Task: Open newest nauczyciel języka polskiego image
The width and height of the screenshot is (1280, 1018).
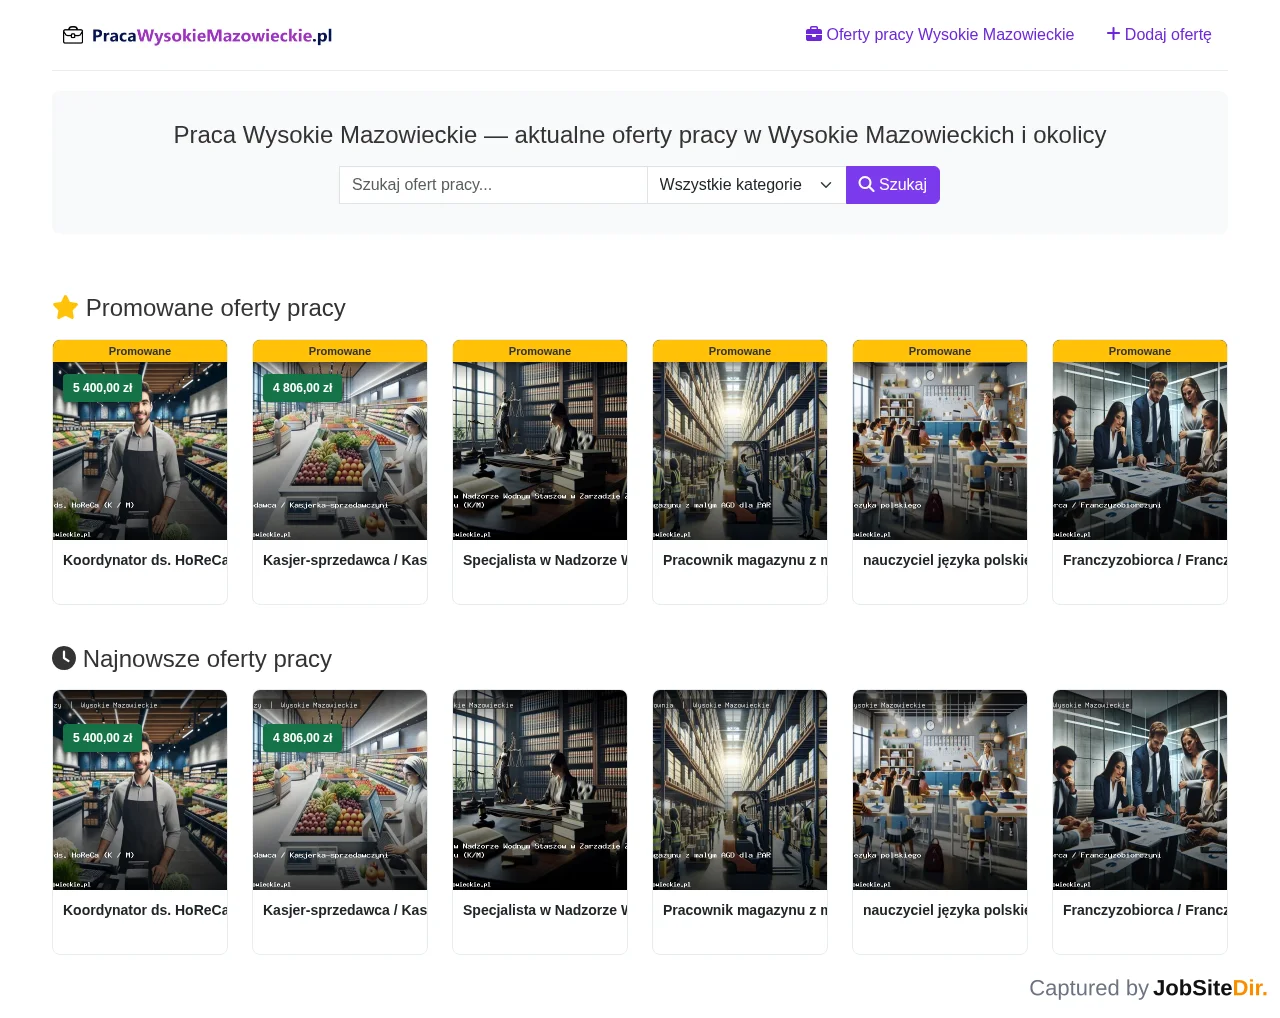Action: [940, 790]
